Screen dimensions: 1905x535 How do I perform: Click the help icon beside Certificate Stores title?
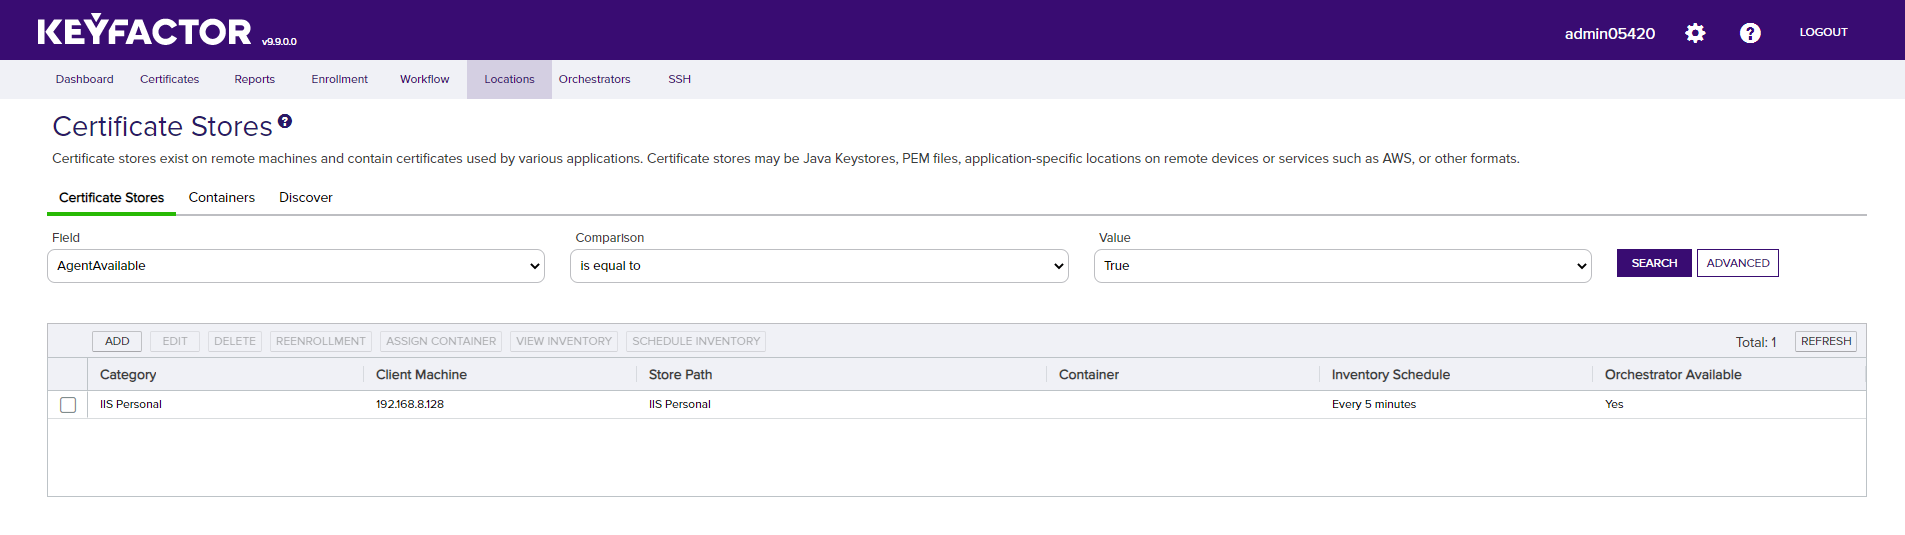[285, 121]
